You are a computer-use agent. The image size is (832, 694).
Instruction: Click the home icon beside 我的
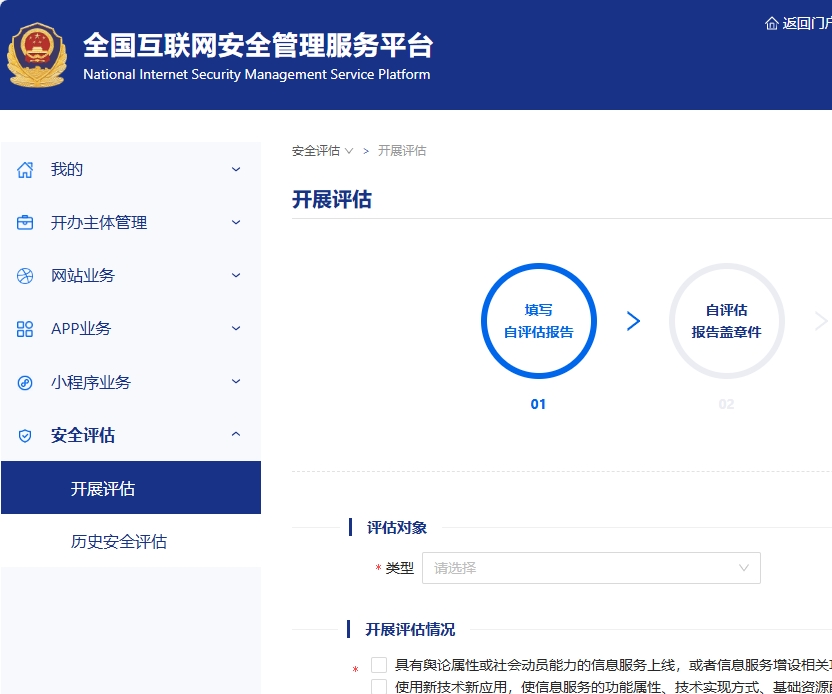26,170
